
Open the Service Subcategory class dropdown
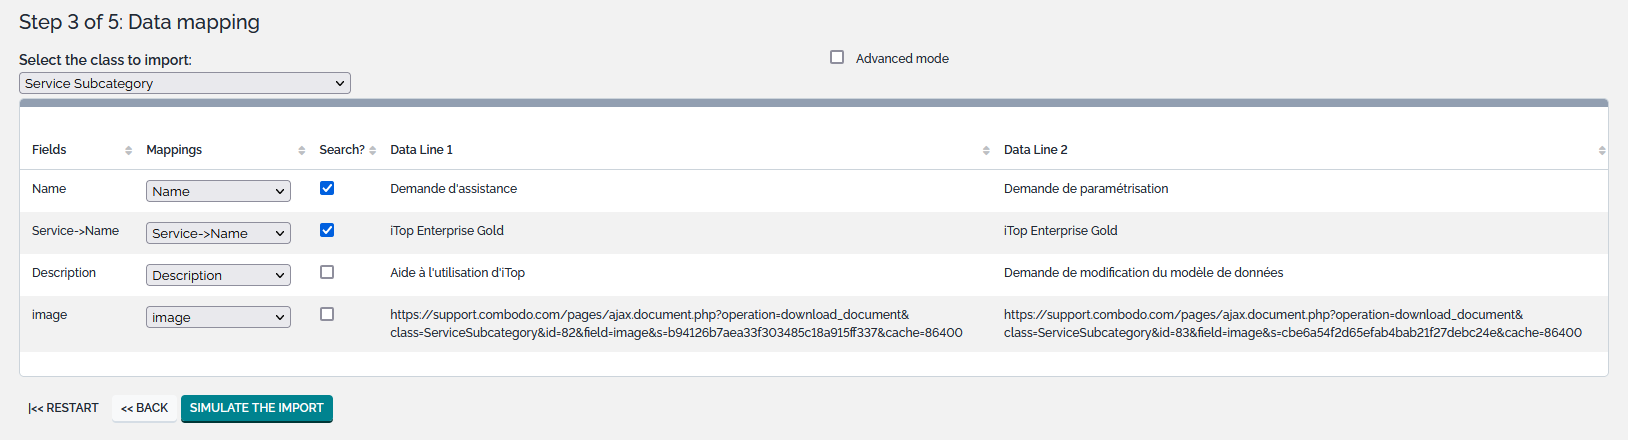(185, 84)
